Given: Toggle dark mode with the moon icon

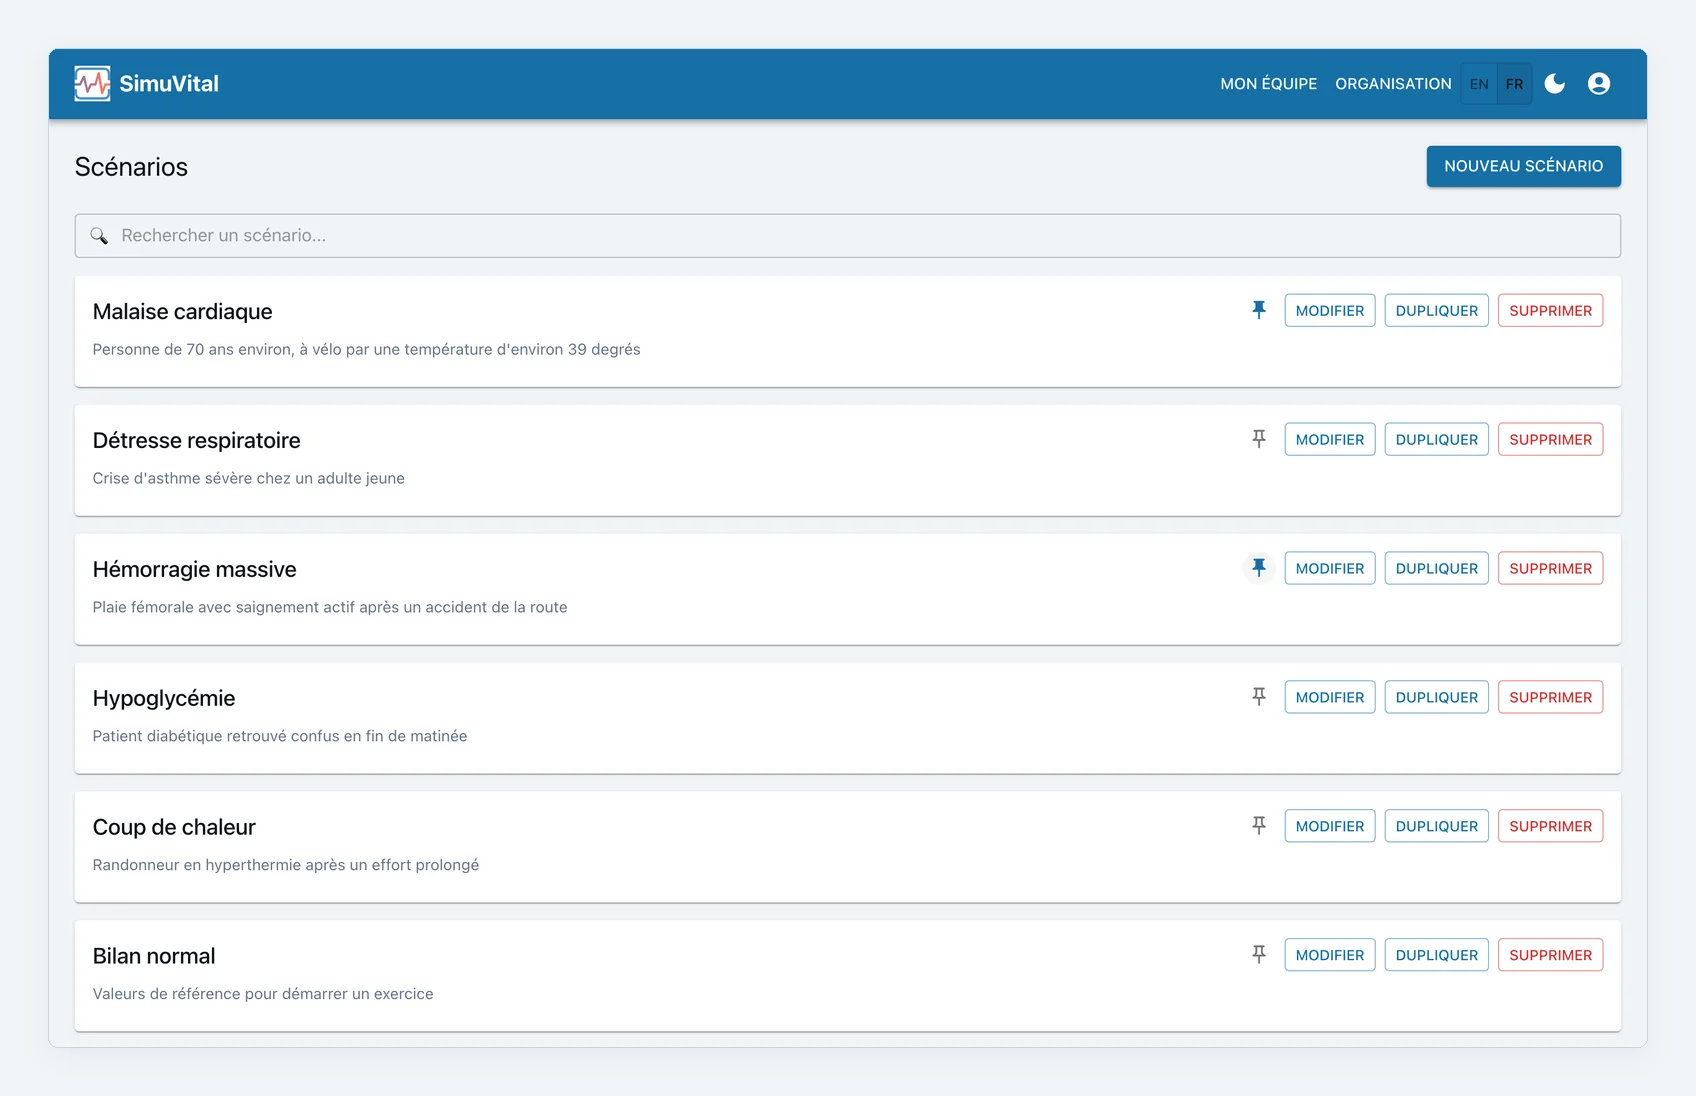Looking at the screenshot, I should (x=1554, y=84).
